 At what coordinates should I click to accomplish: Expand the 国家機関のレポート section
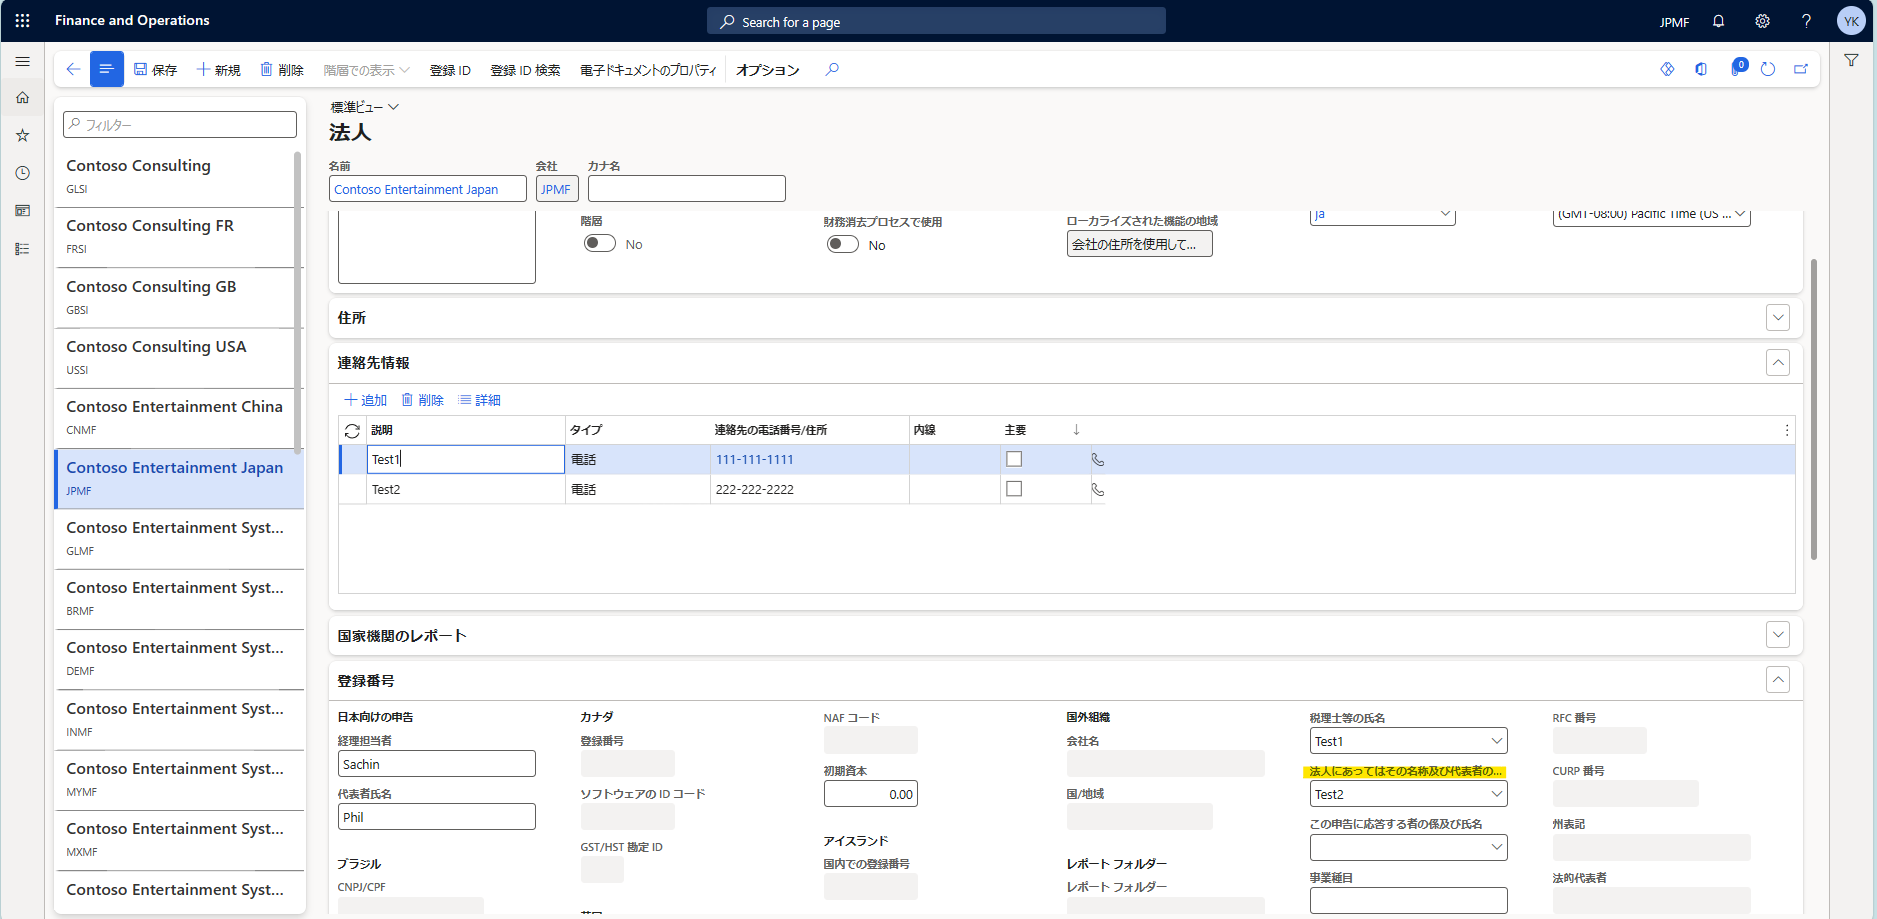click(x=1778, y=635)
